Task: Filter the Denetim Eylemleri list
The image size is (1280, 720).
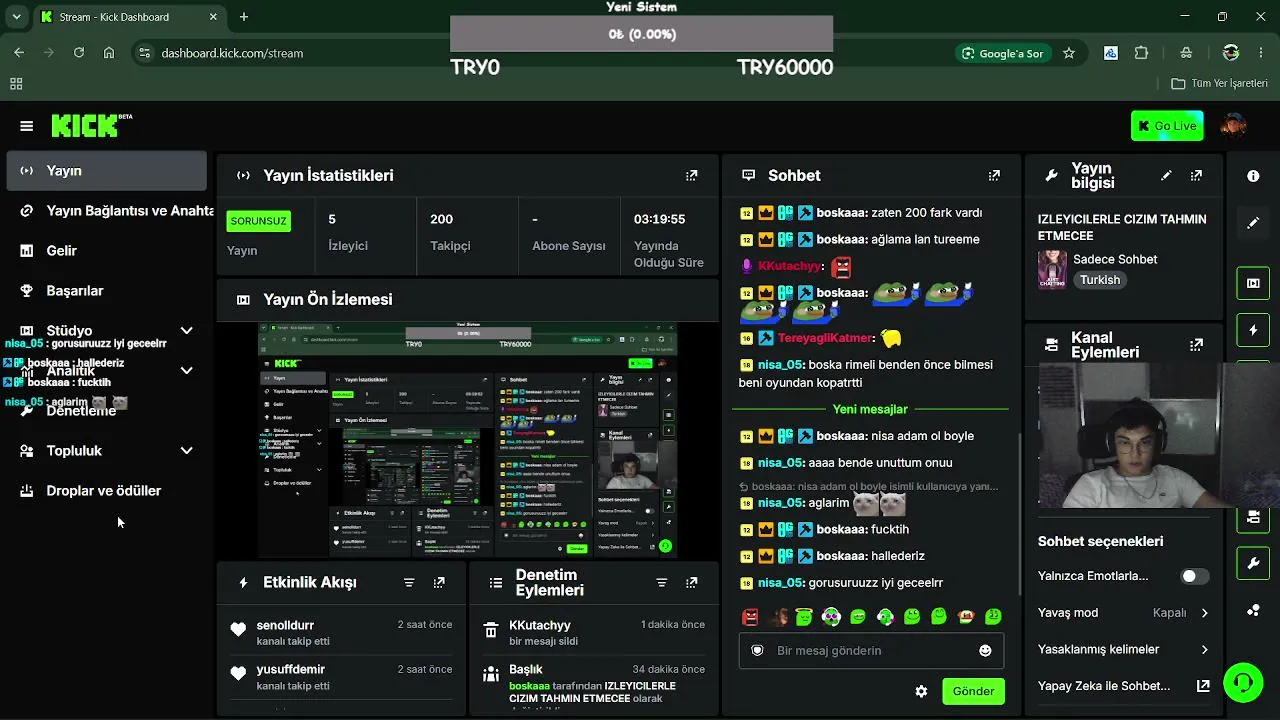Action: pos(661,582)
